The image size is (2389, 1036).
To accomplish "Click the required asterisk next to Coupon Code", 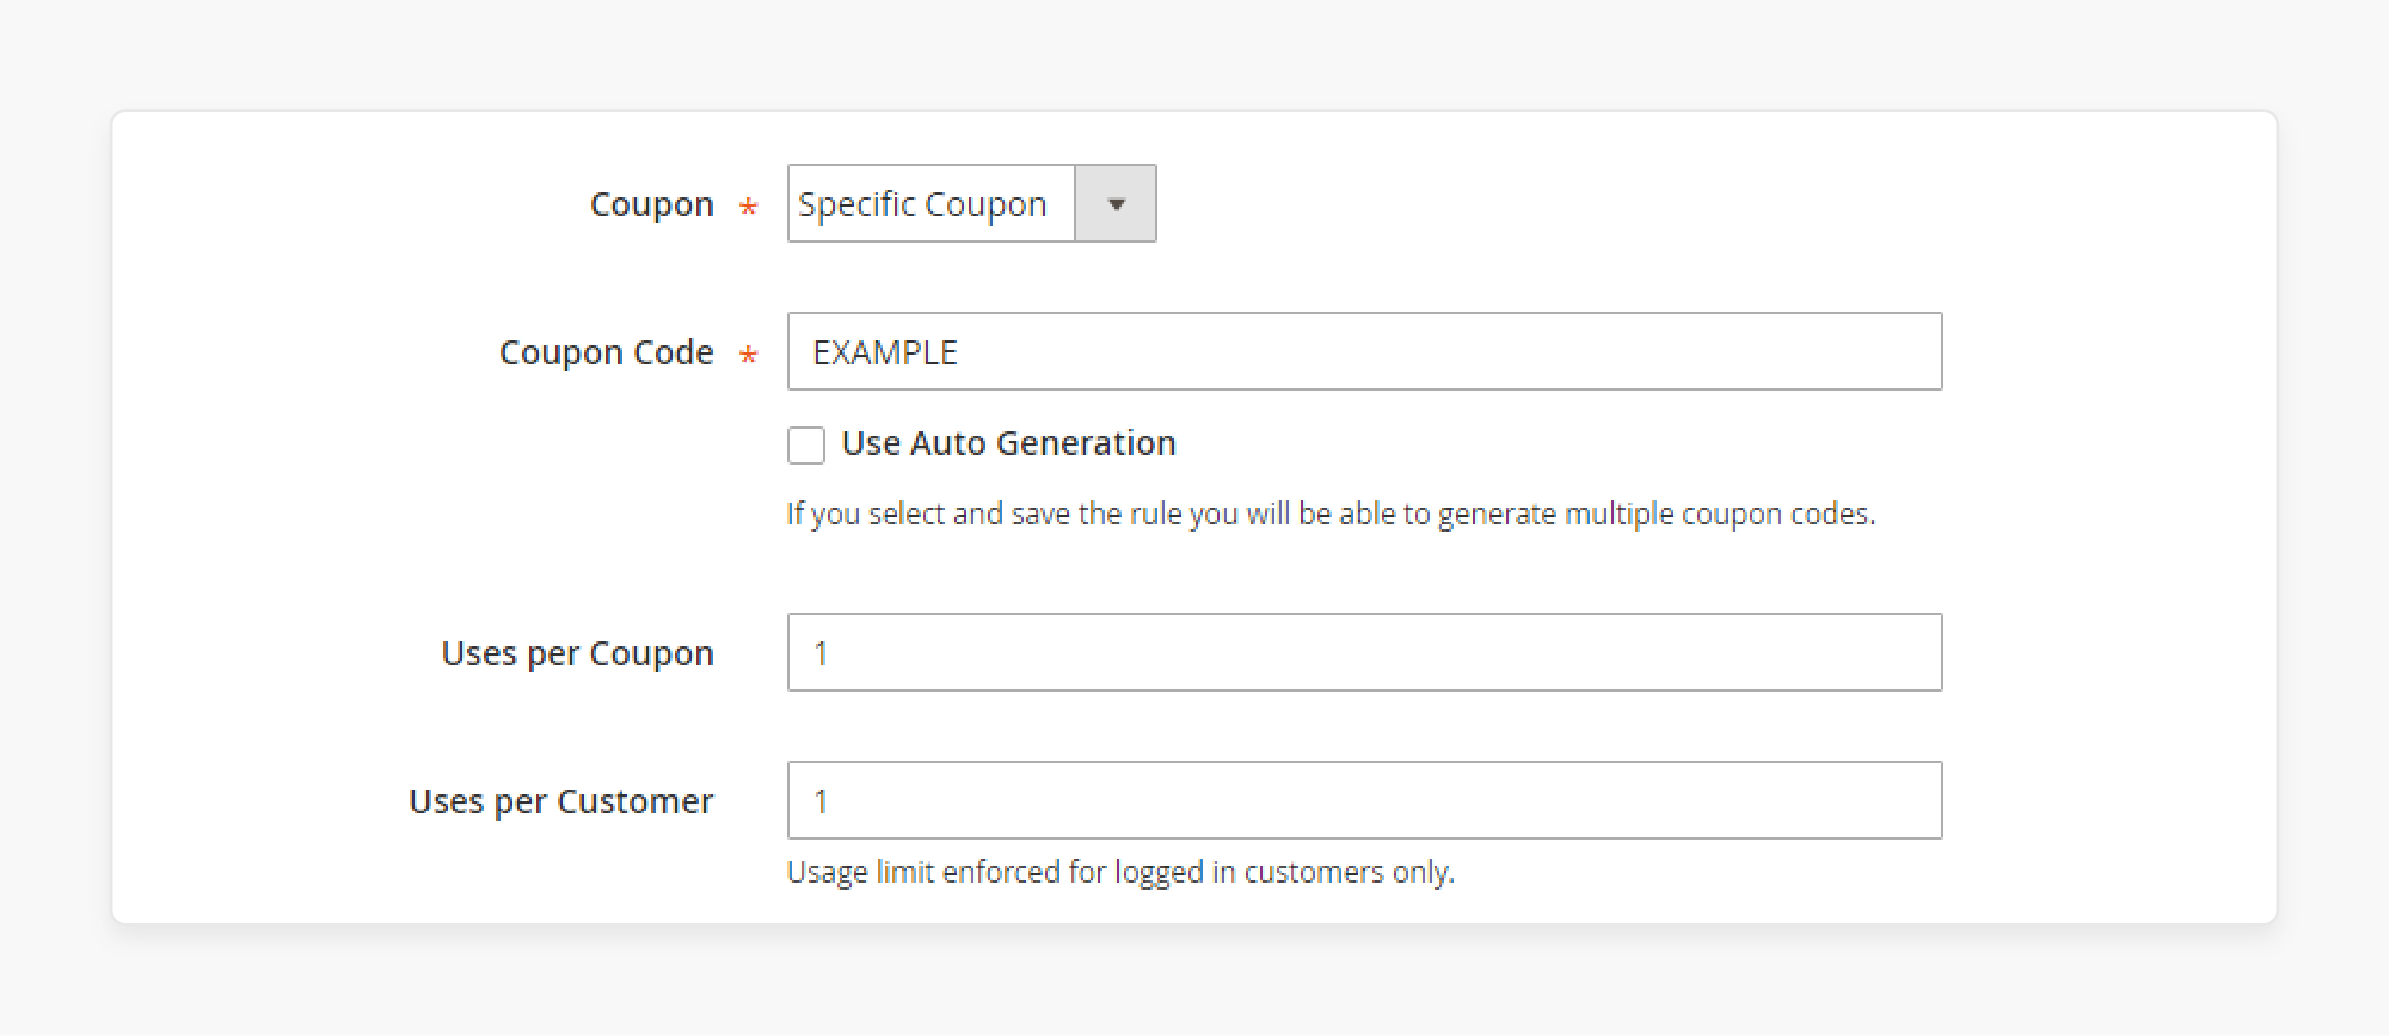I will 747,355.
